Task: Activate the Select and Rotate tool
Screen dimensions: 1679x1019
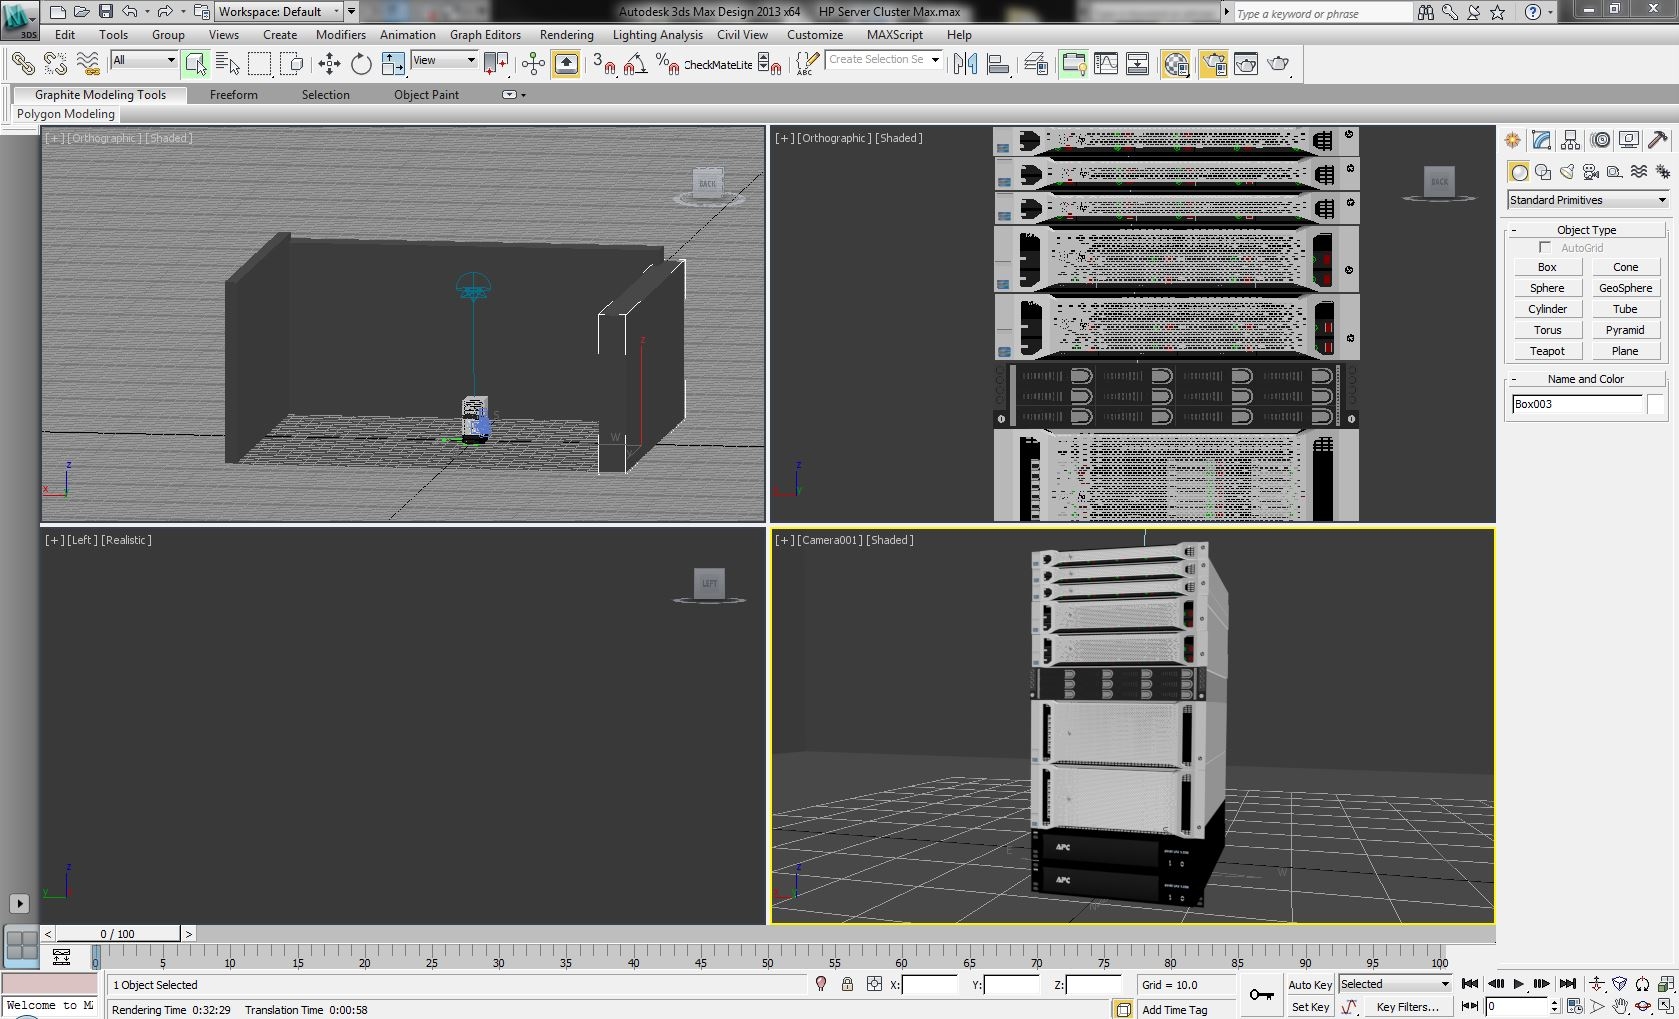Action: 360,63
